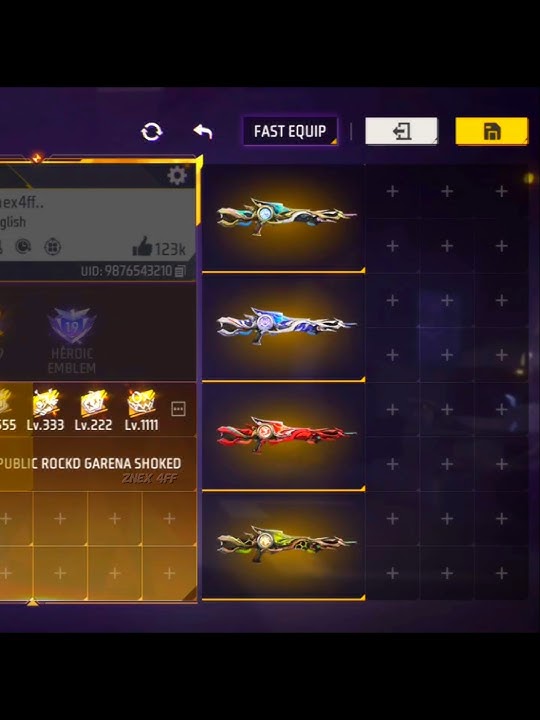Click the yellow save disk button
Screen dimensions: 540x720
tap(492, 131)
